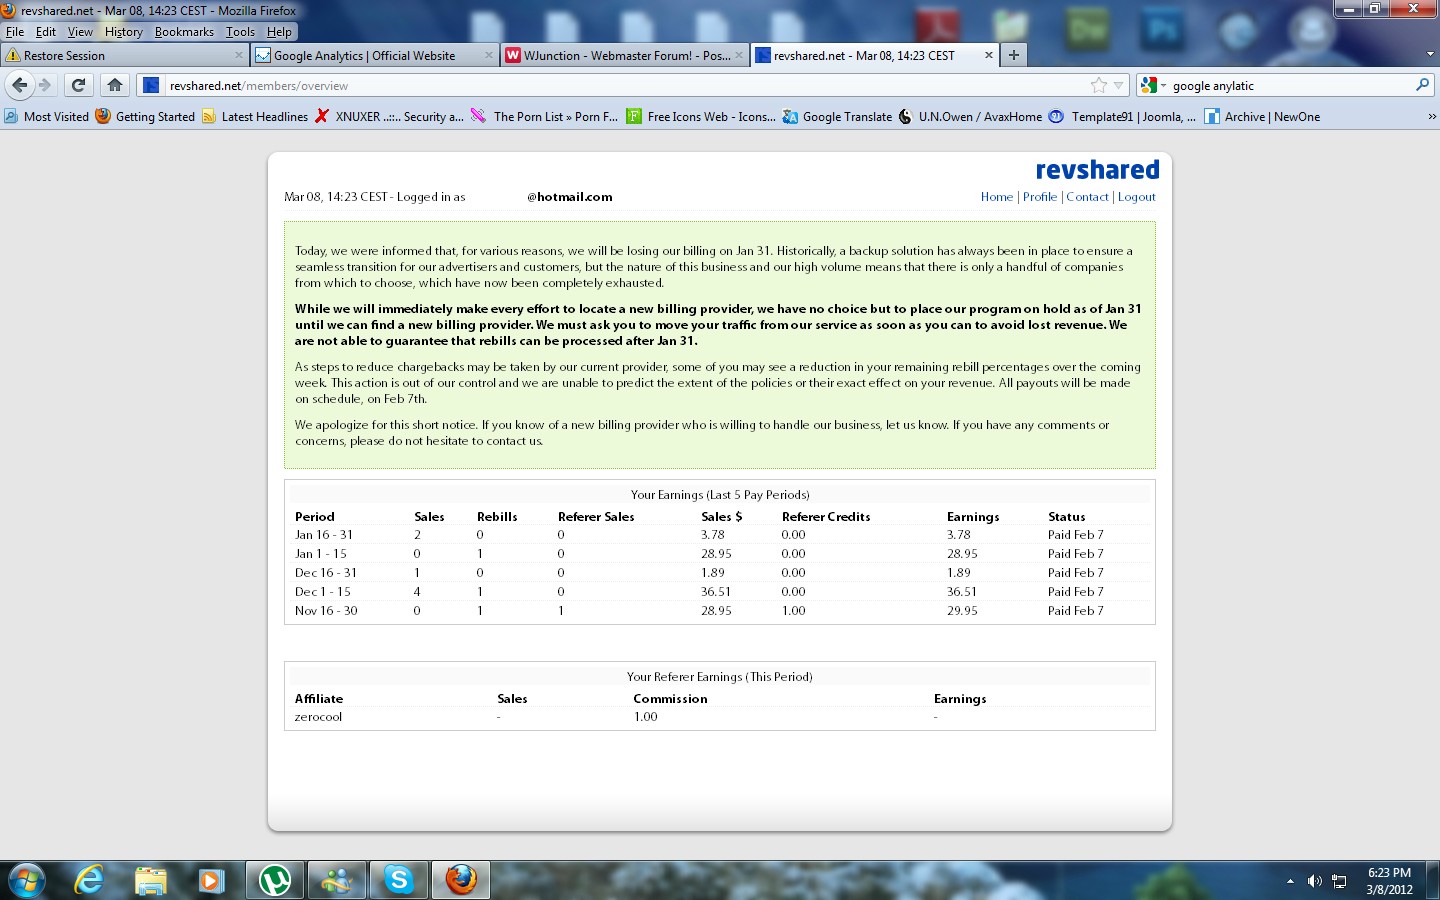Viewport: 1440px width, 900px height.
Task: Click the search magnifier icon
Action: point(1422,85)
